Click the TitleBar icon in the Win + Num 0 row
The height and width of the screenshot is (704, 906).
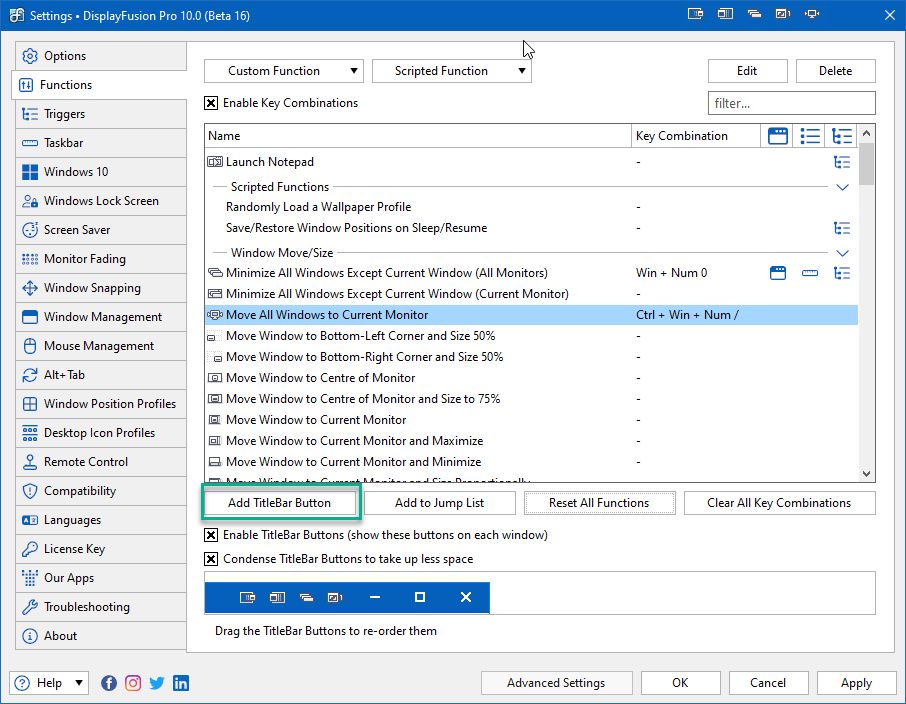pyautogui.click(x=778, y=273)
